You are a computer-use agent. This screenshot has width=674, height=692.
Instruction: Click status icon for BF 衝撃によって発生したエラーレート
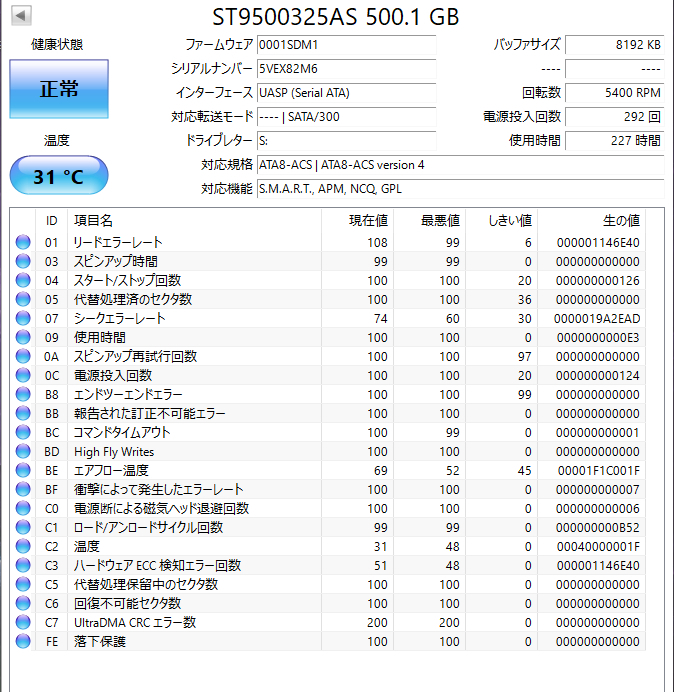coord(23,489)
